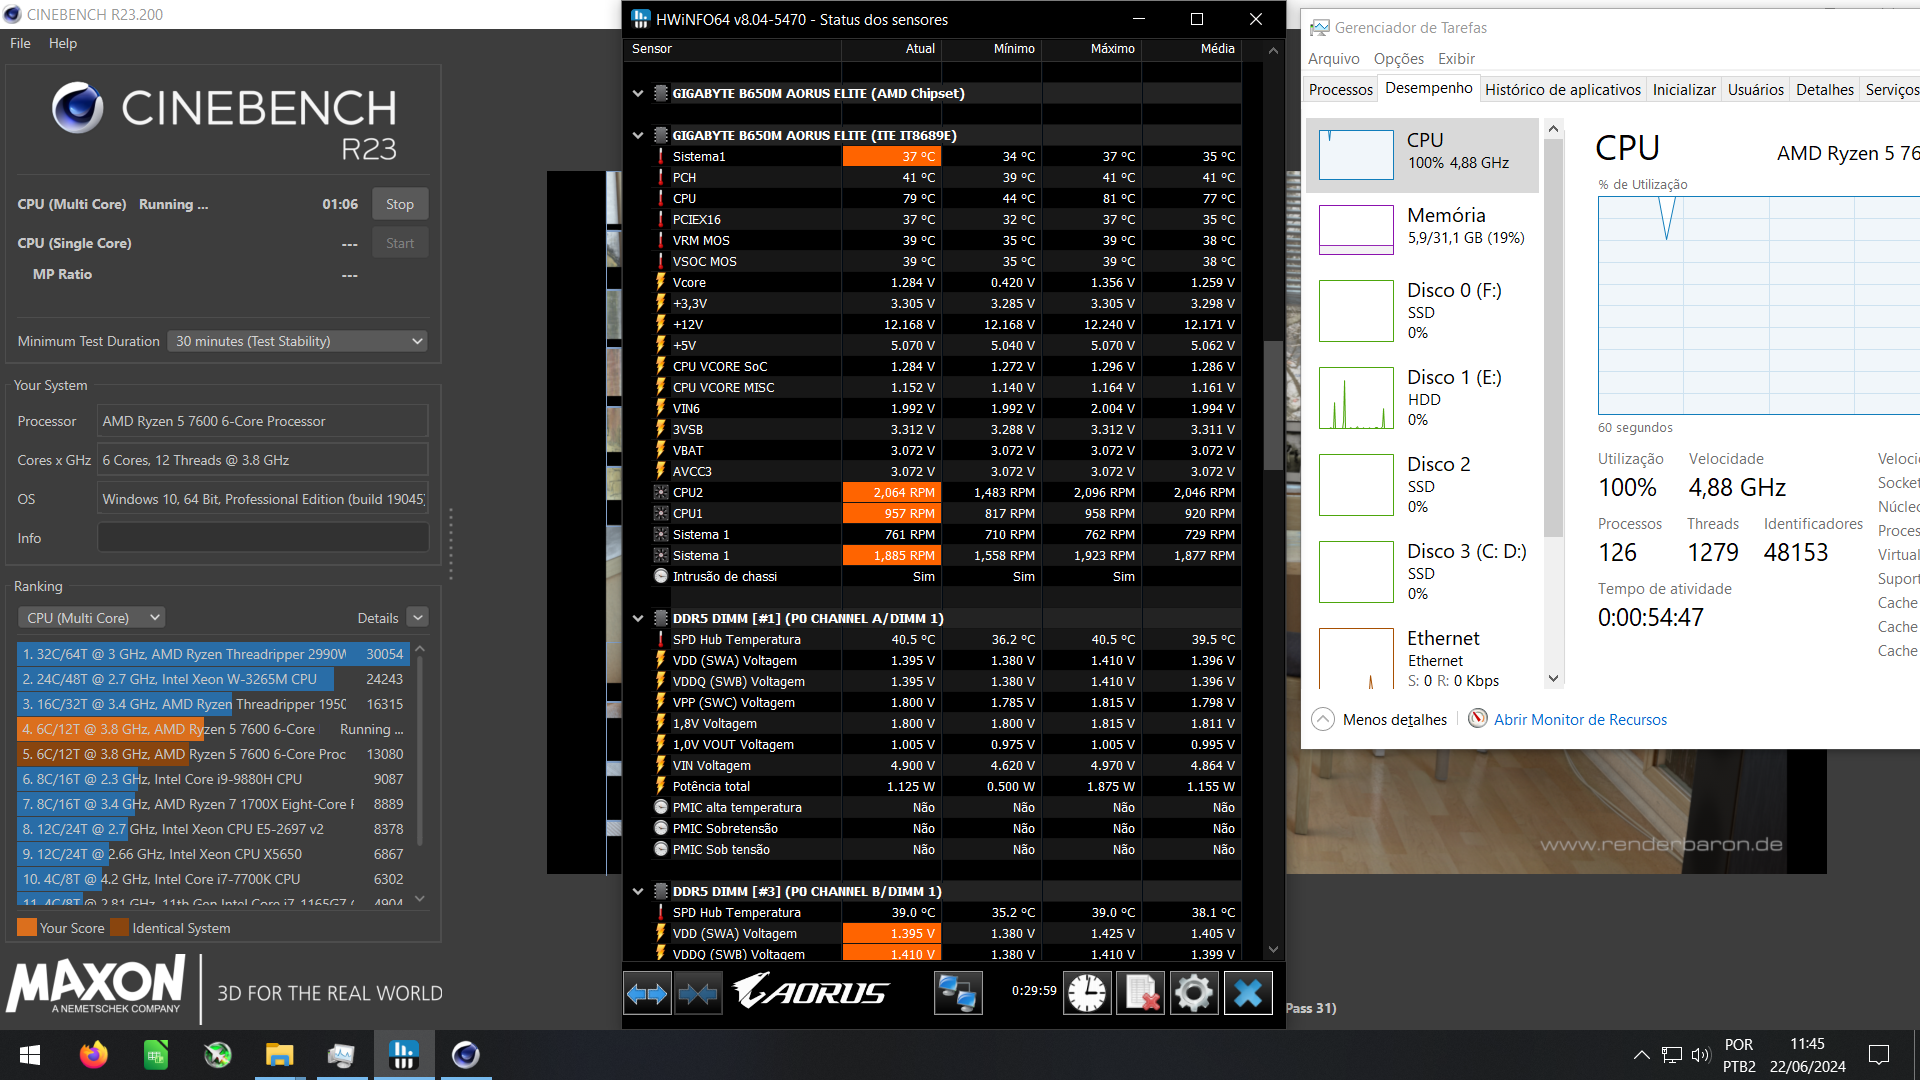This screenshot has height=1080, width=1920.
Task: Click HWiNFO blue X close sensors button
Action: [1248, 993]
